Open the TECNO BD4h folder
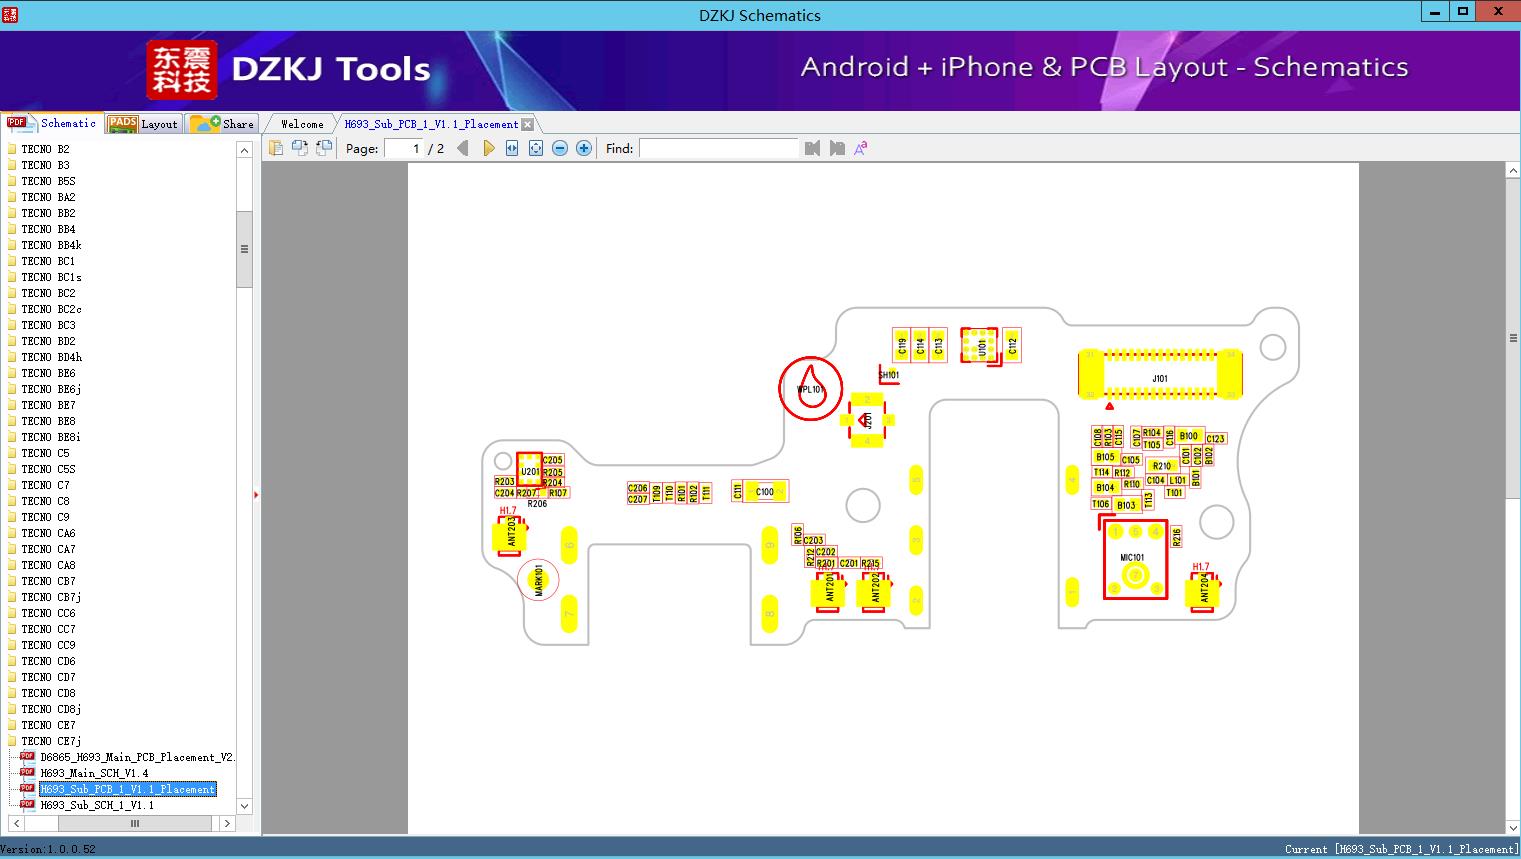The width and height of the screenshot is (1521, 859). [51, 357]
